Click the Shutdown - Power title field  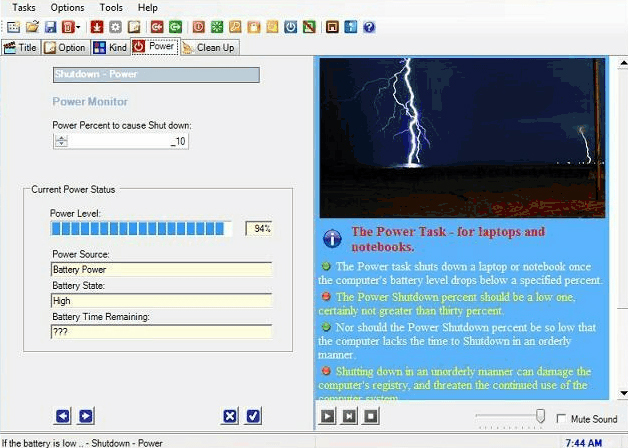pos(156,75)
